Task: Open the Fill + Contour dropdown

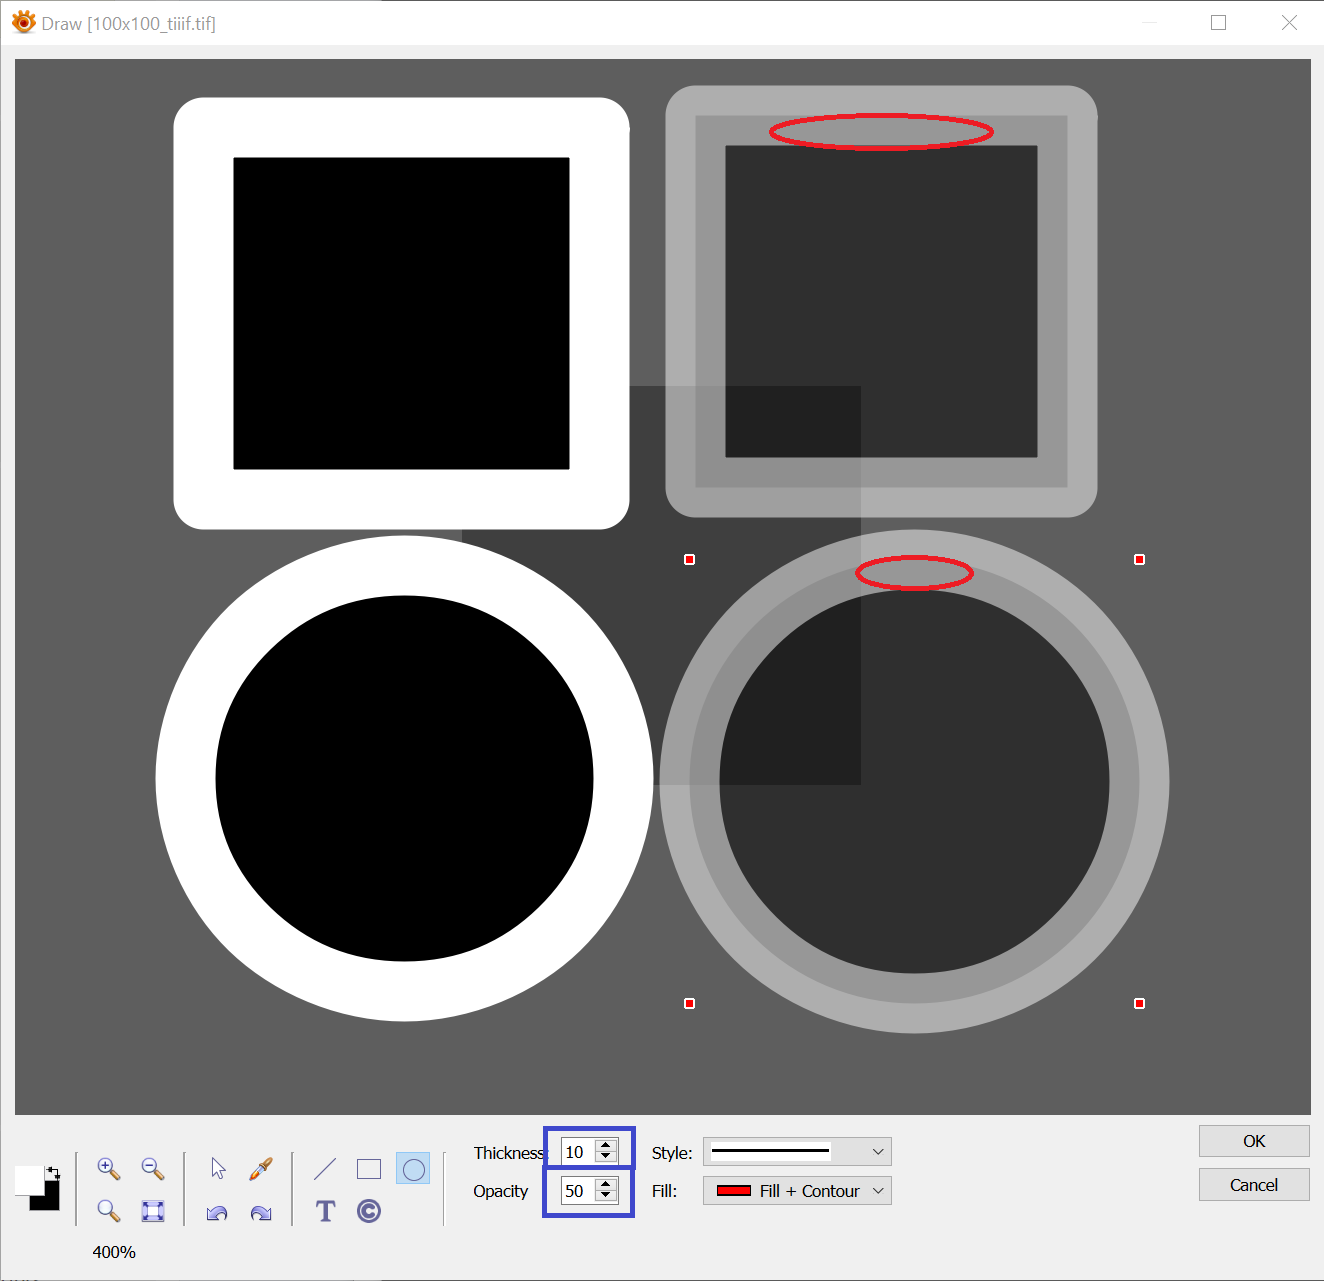Action: click(x=796, y=1190)
